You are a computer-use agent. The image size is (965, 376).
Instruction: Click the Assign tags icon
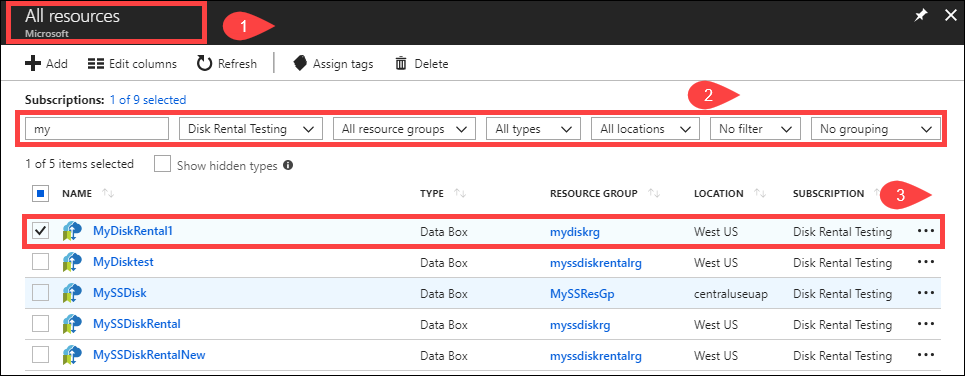[x=300, y=63]
